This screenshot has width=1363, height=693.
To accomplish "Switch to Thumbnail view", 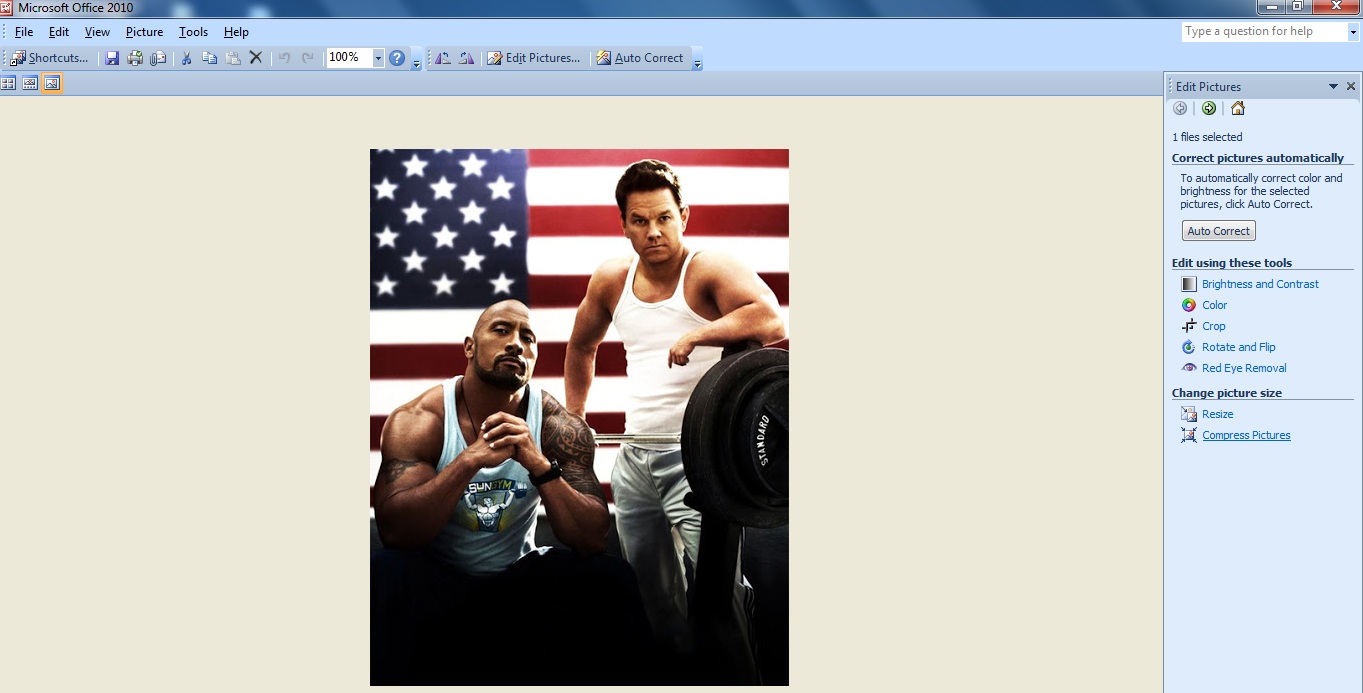I will (8, 83).
